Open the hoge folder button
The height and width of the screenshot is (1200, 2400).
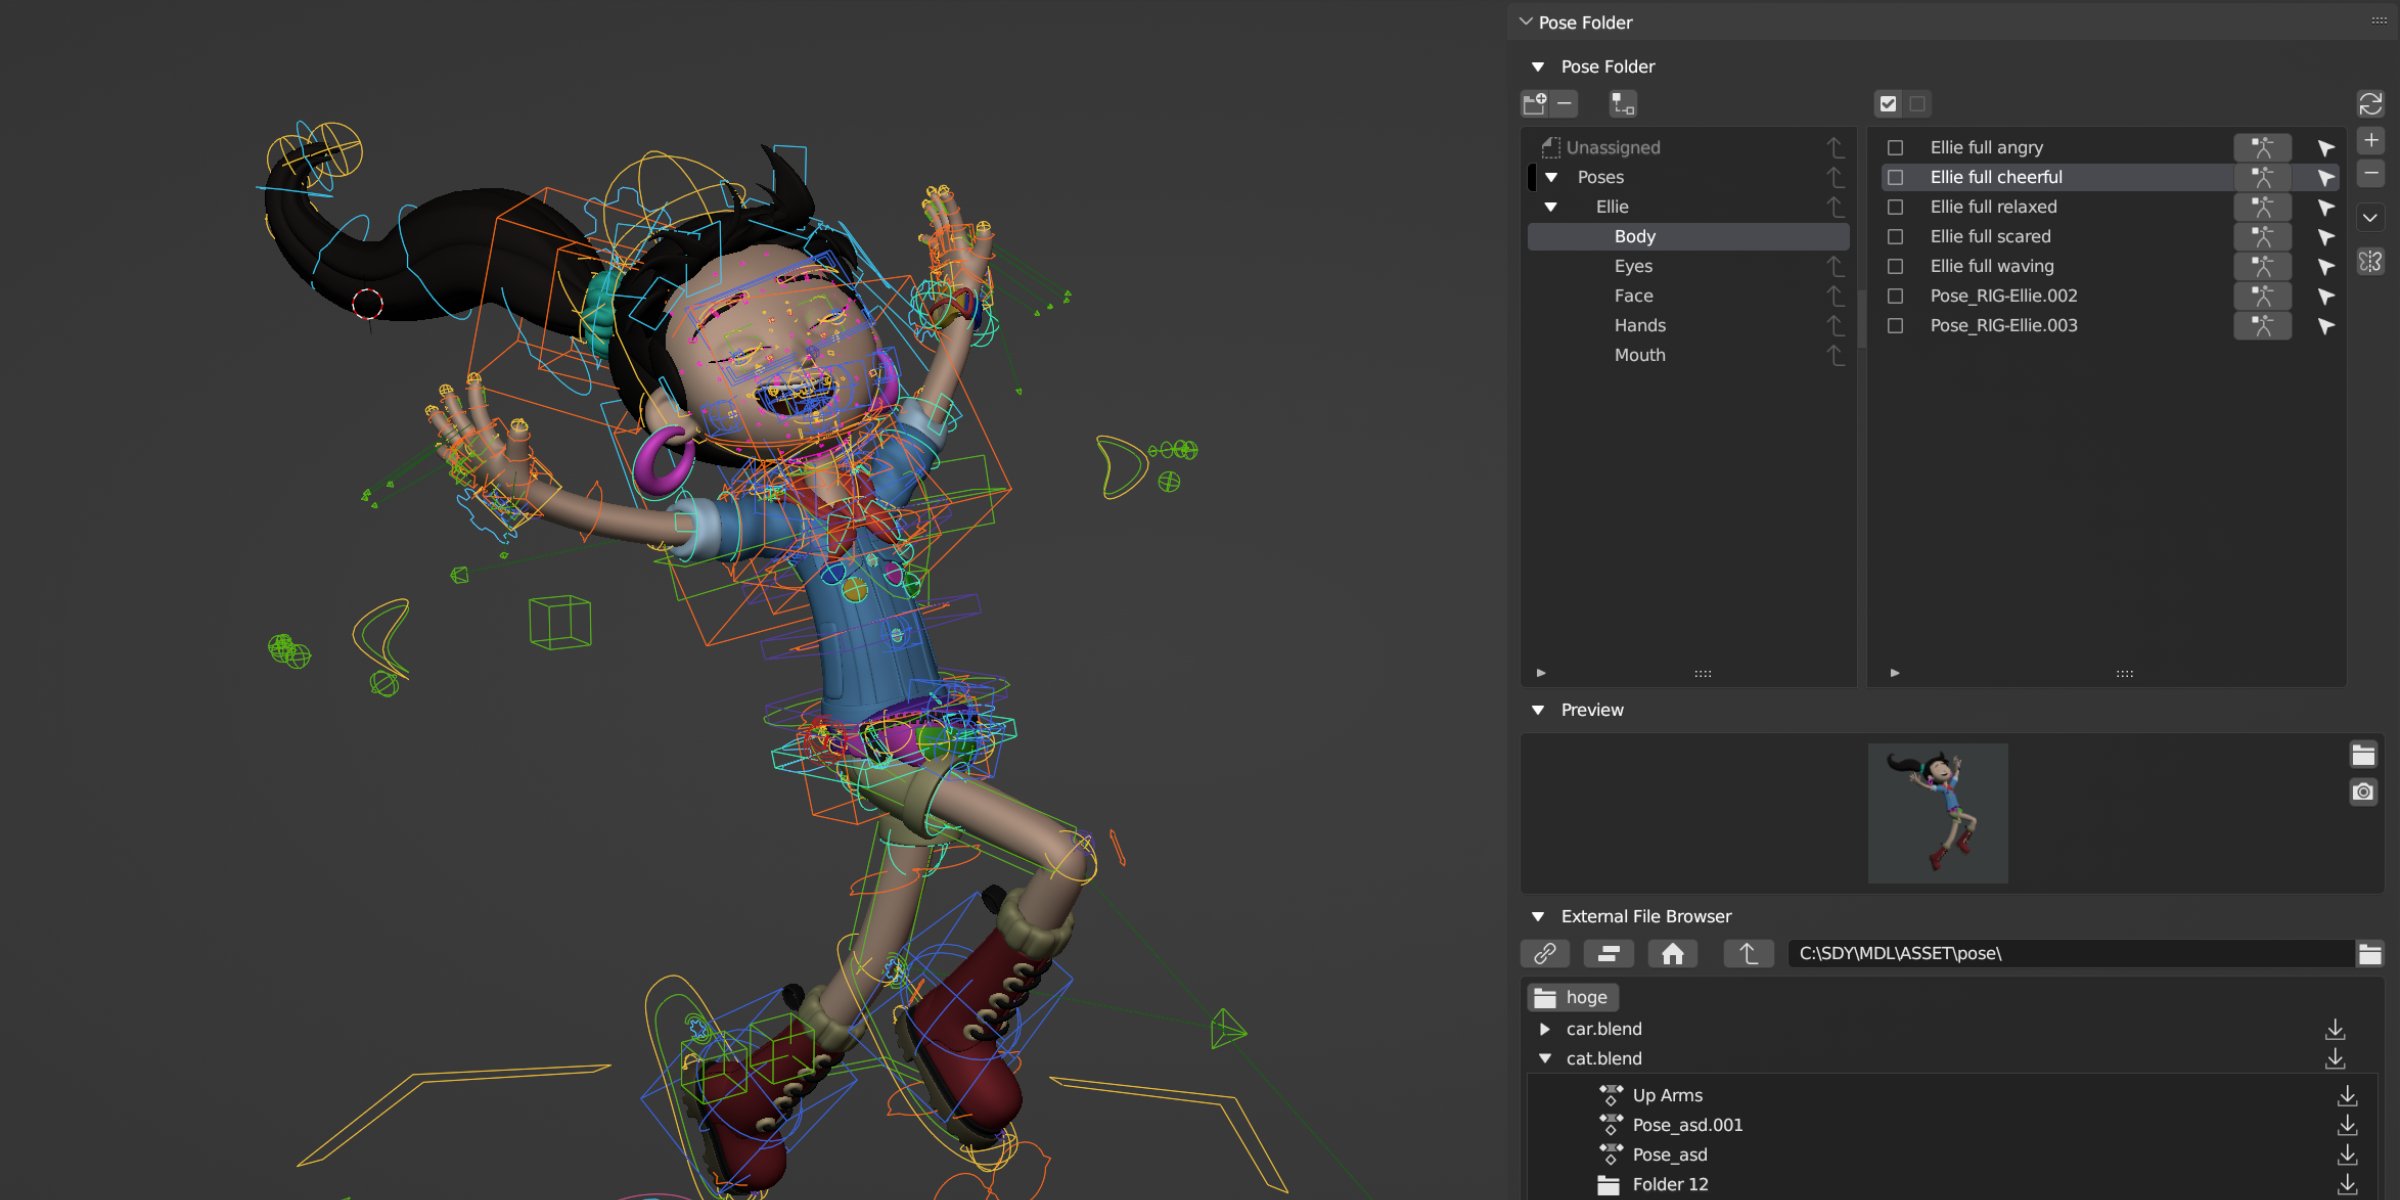pyautogui.click(x=1573, y=997)
